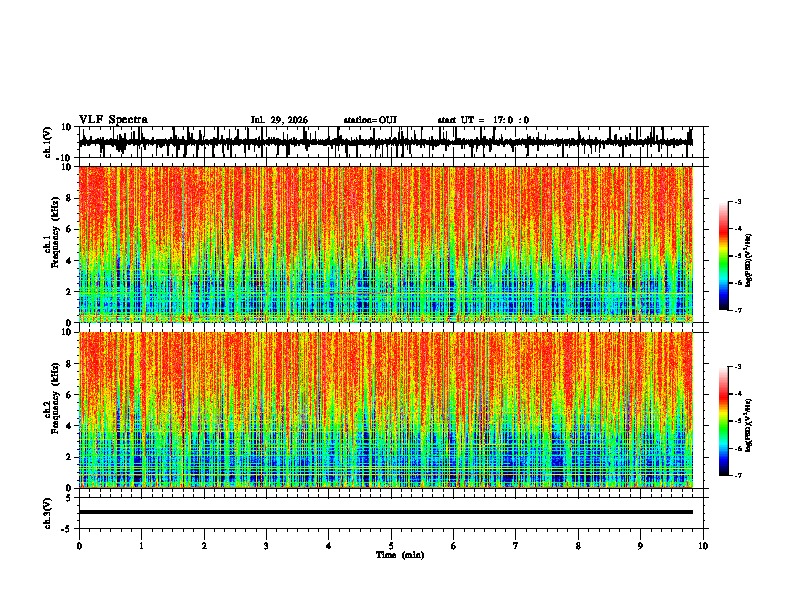Click the time axis tick "6"
The height and width of the screenshot is (612, 792).
[454, 546]
